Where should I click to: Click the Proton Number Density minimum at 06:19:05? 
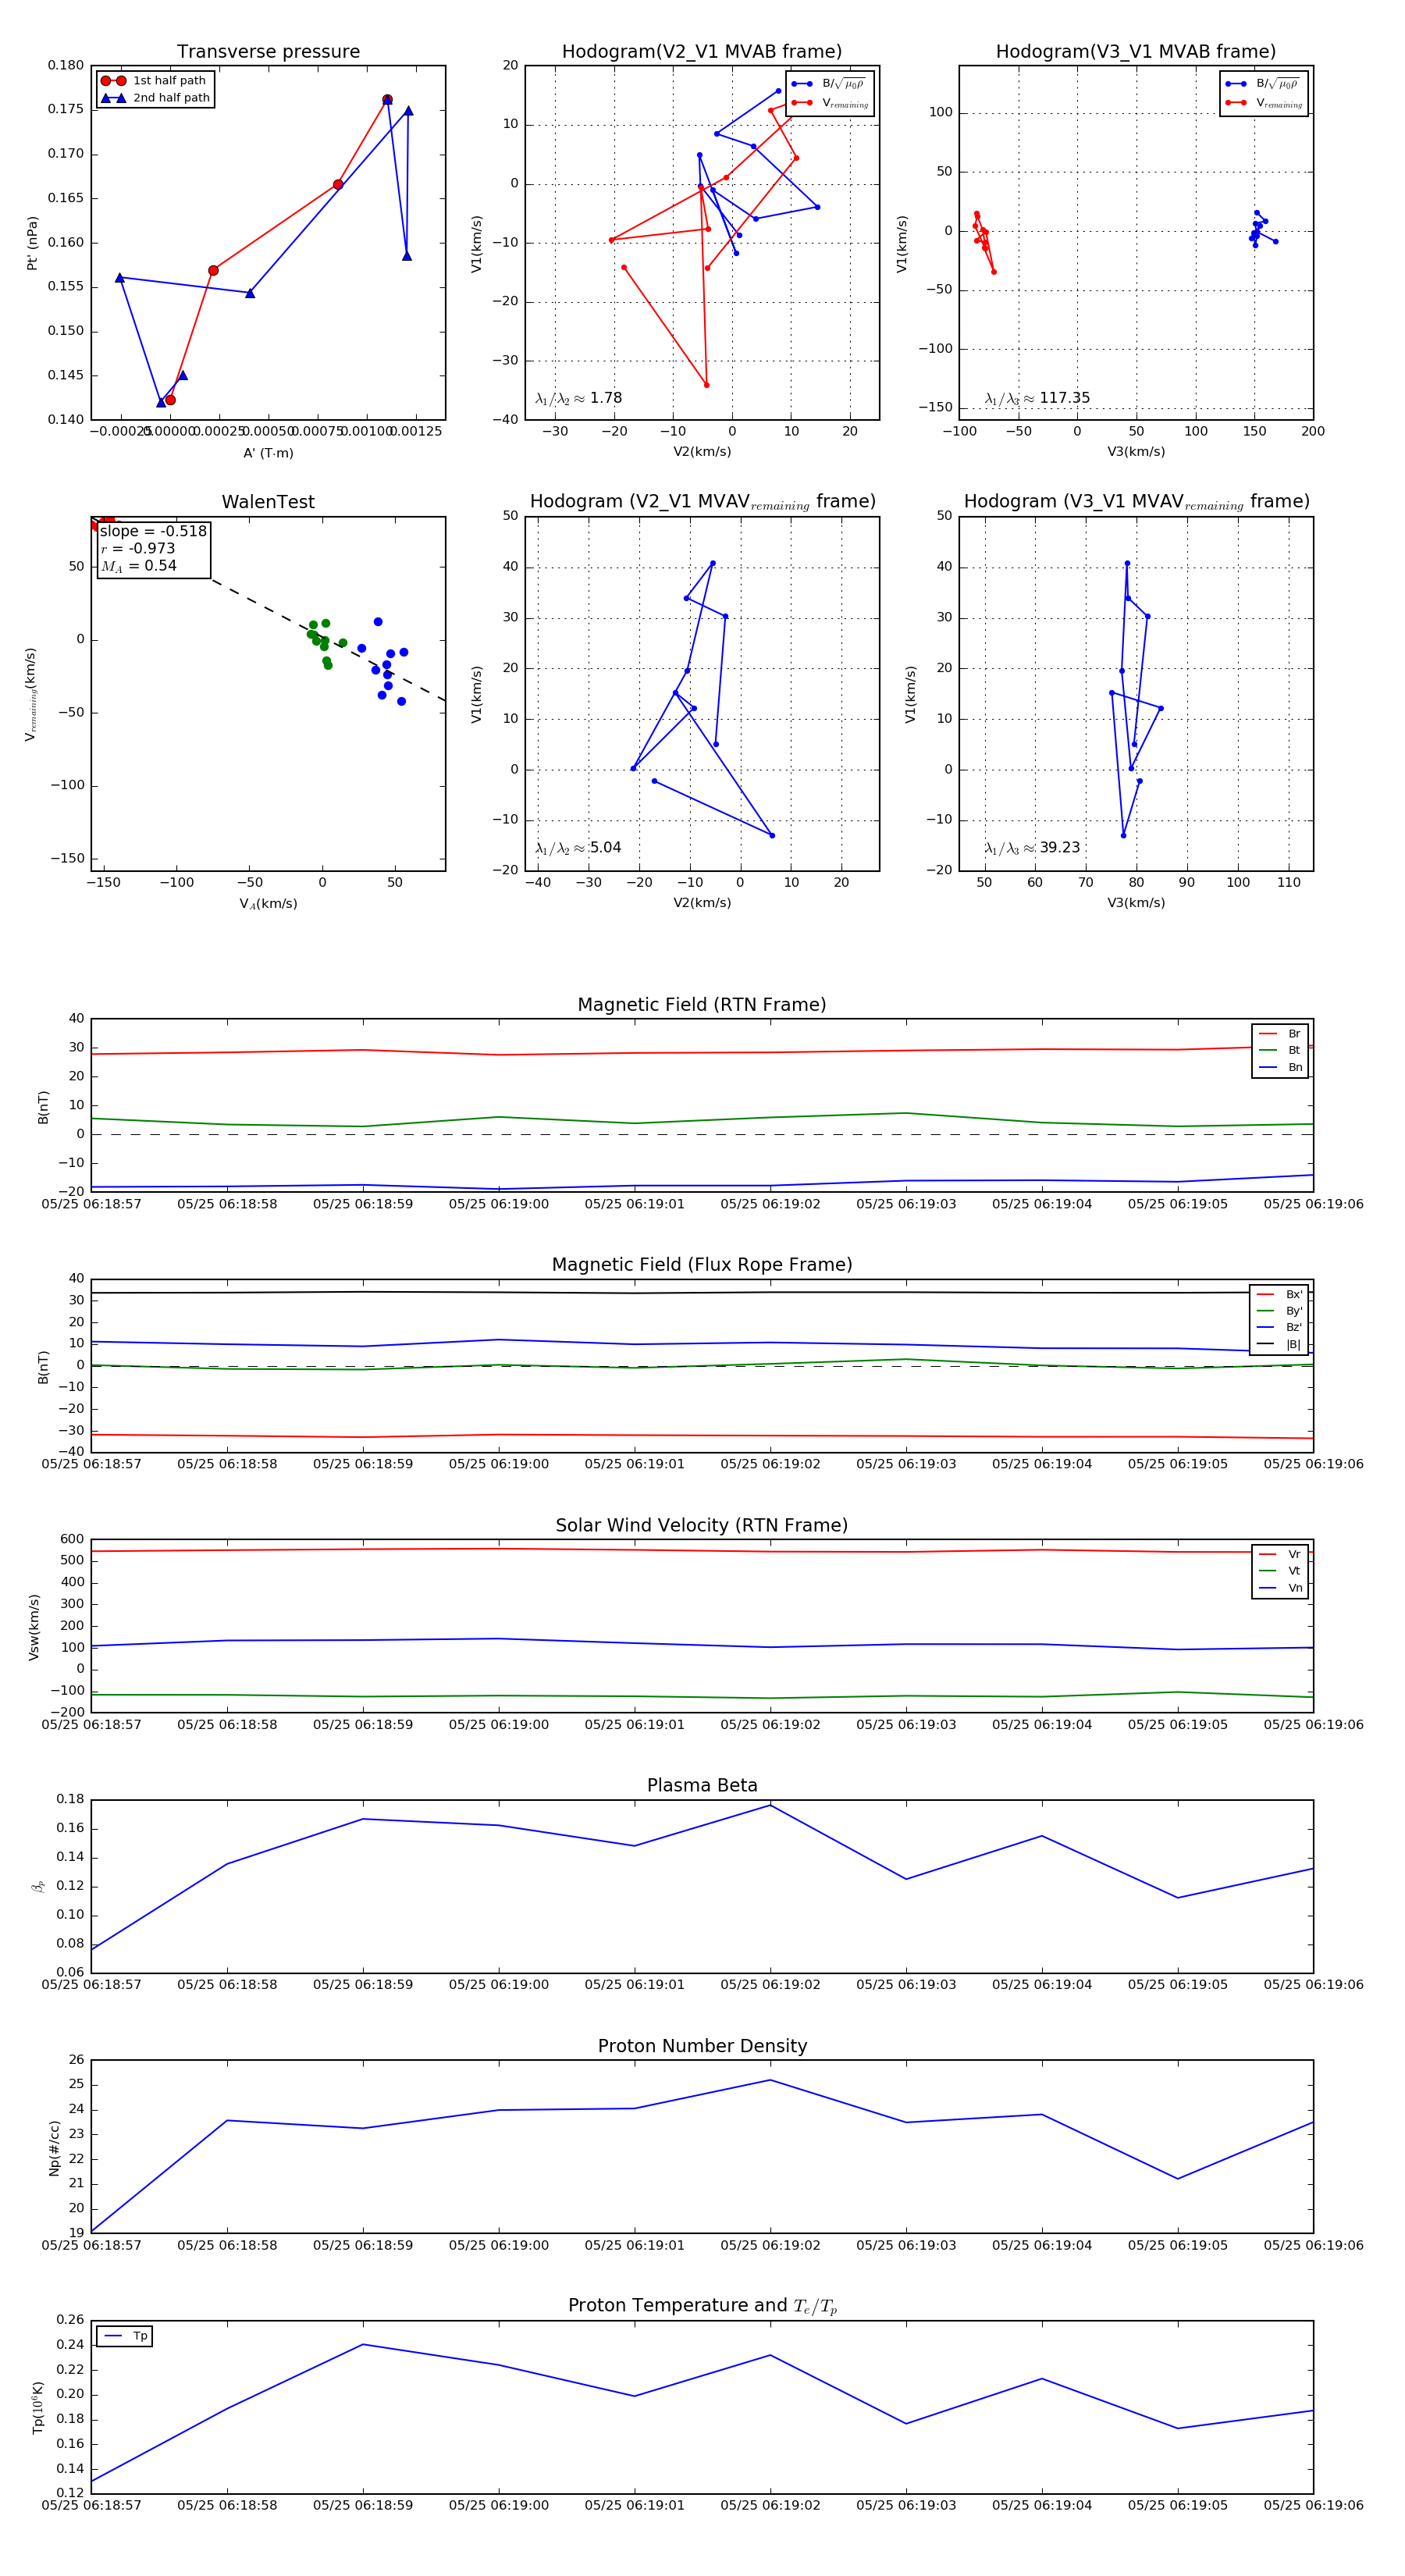[1178, 2179]
